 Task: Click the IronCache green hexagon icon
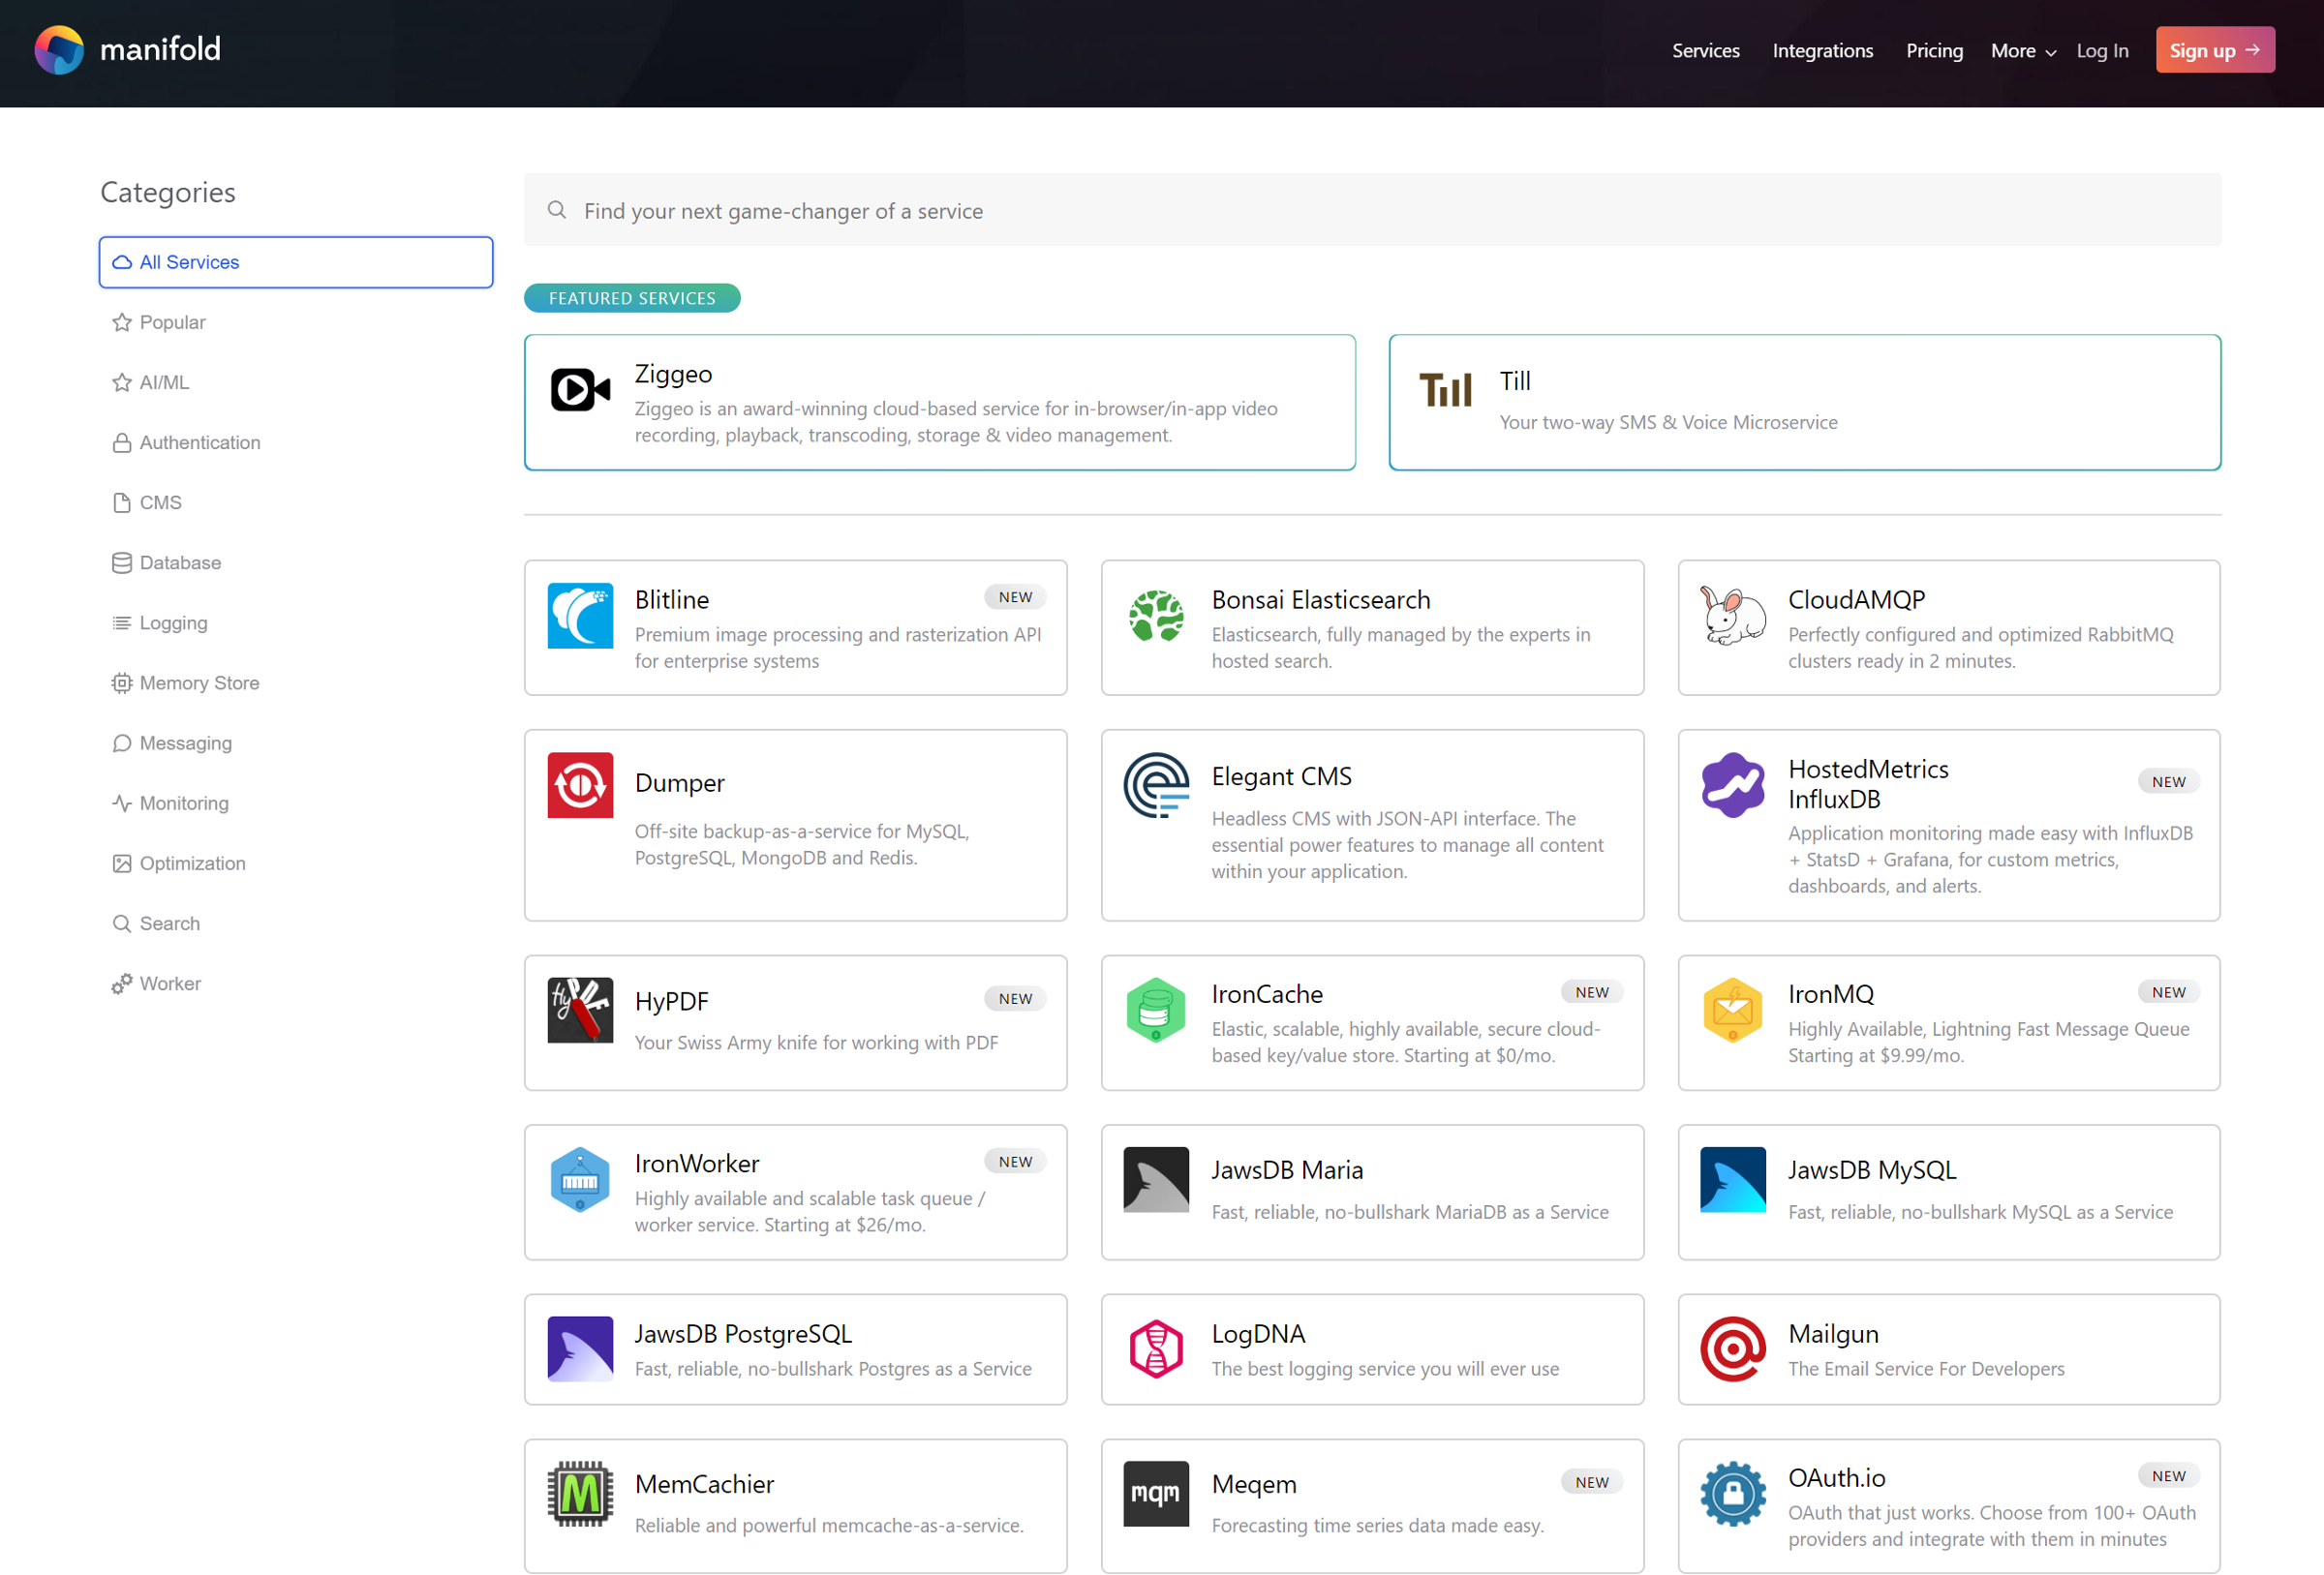pos(1156,1010)
